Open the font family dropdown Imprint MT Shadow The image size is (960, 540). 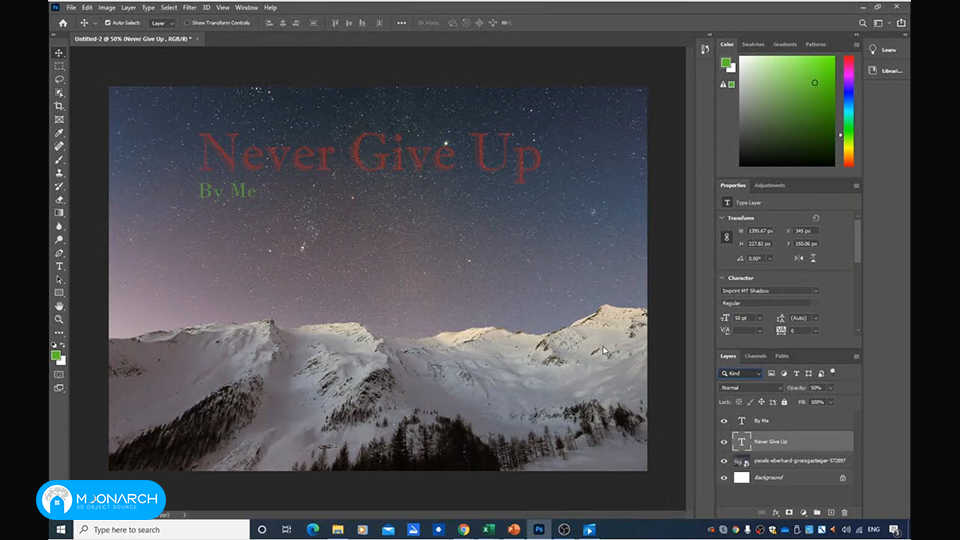(816, 291)
